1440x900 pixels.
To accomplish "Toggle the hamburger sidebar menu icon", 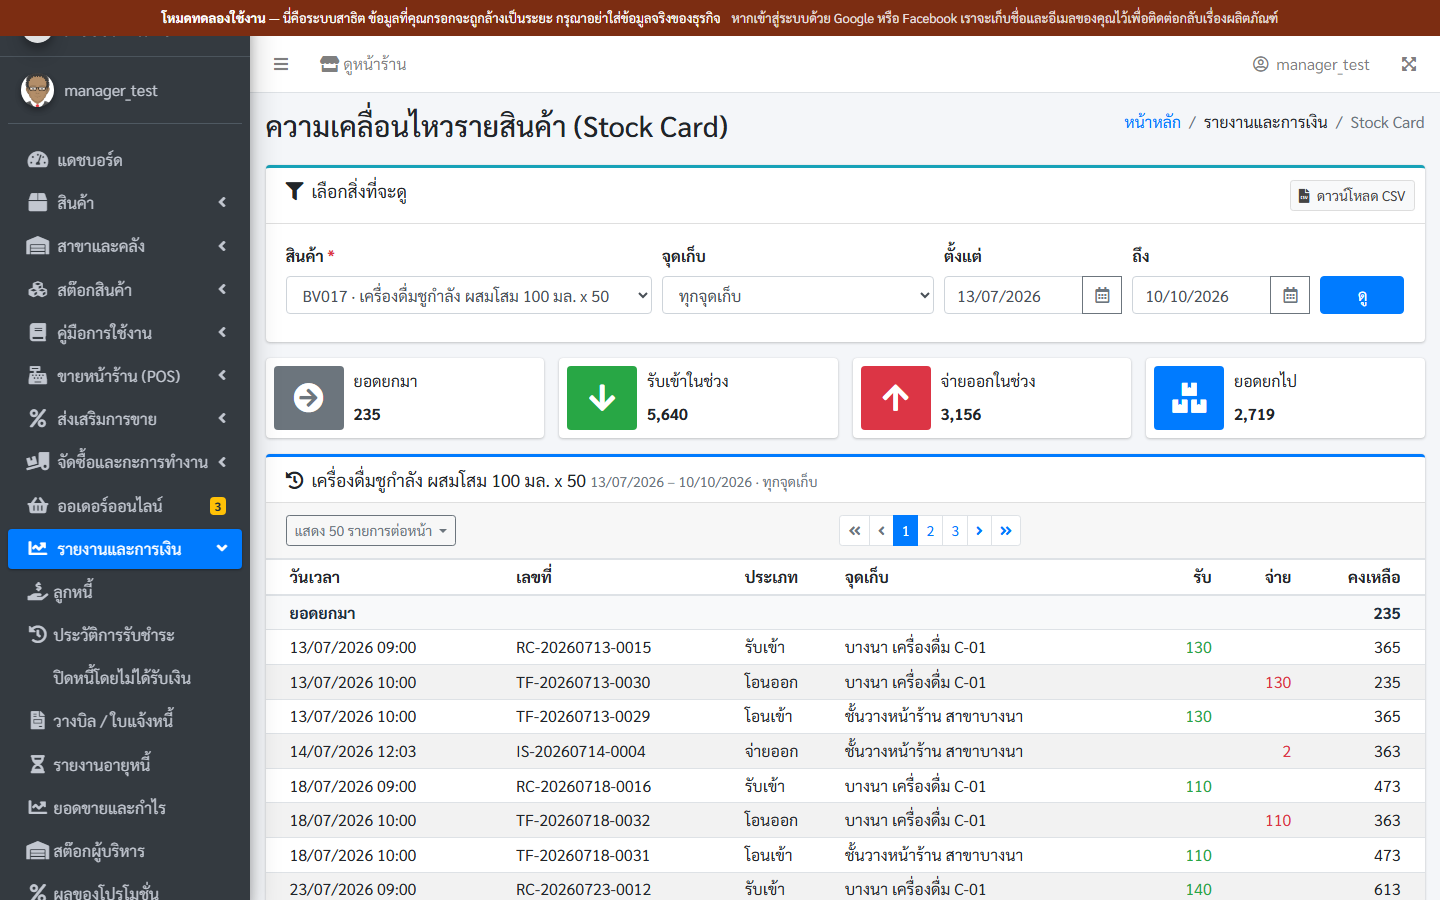I will pos(281,64).
